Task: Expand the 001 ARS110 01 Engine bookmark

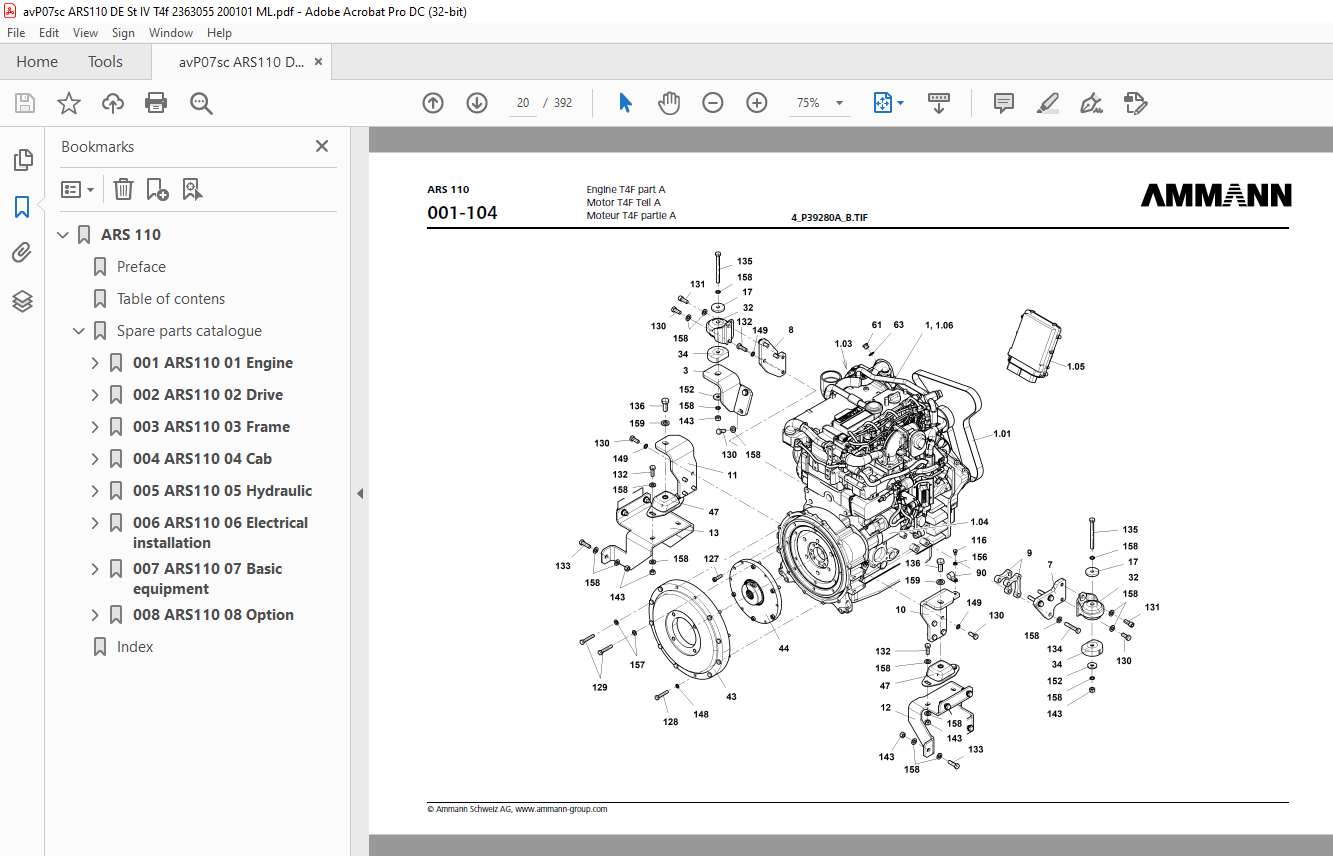Action: (95, 363)
